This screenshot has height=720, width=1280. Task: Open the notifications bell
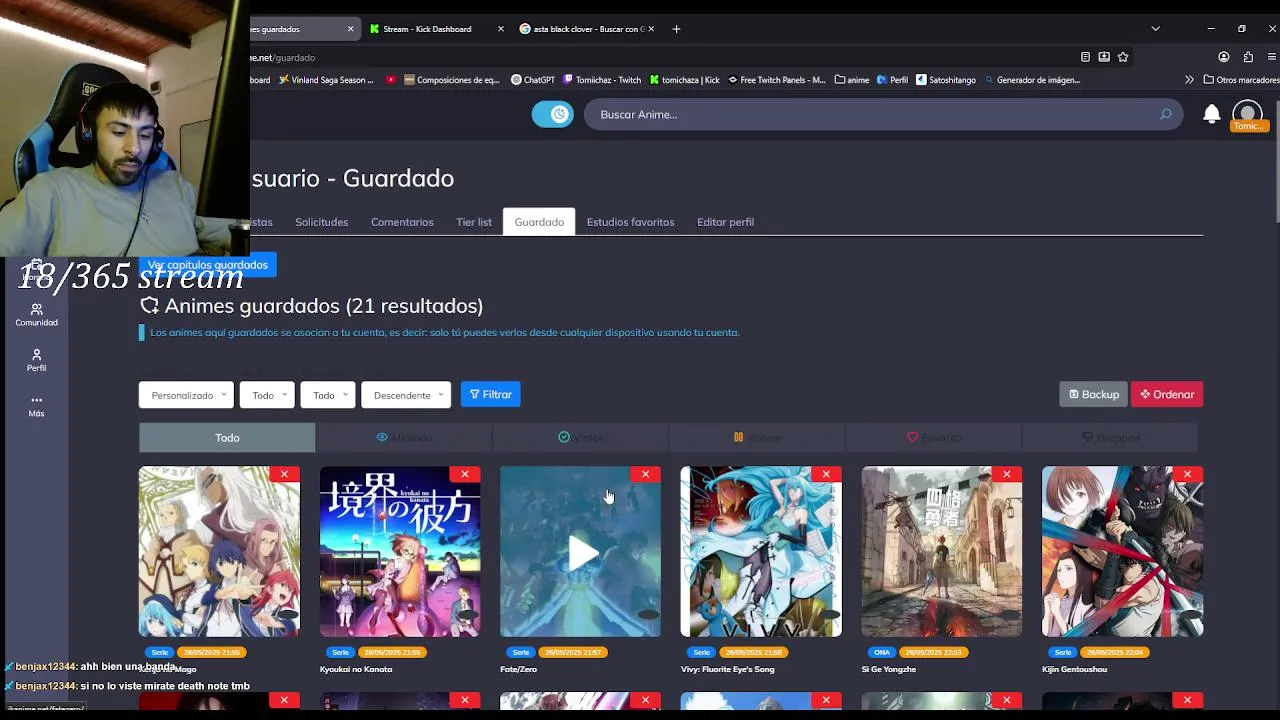tap(1211, 114)
